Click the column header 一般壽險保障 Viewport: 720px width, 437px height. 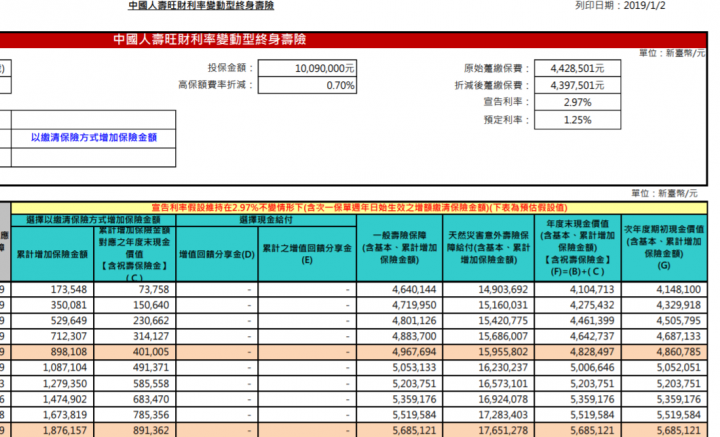pyautogui.click(x=399, y=247)
